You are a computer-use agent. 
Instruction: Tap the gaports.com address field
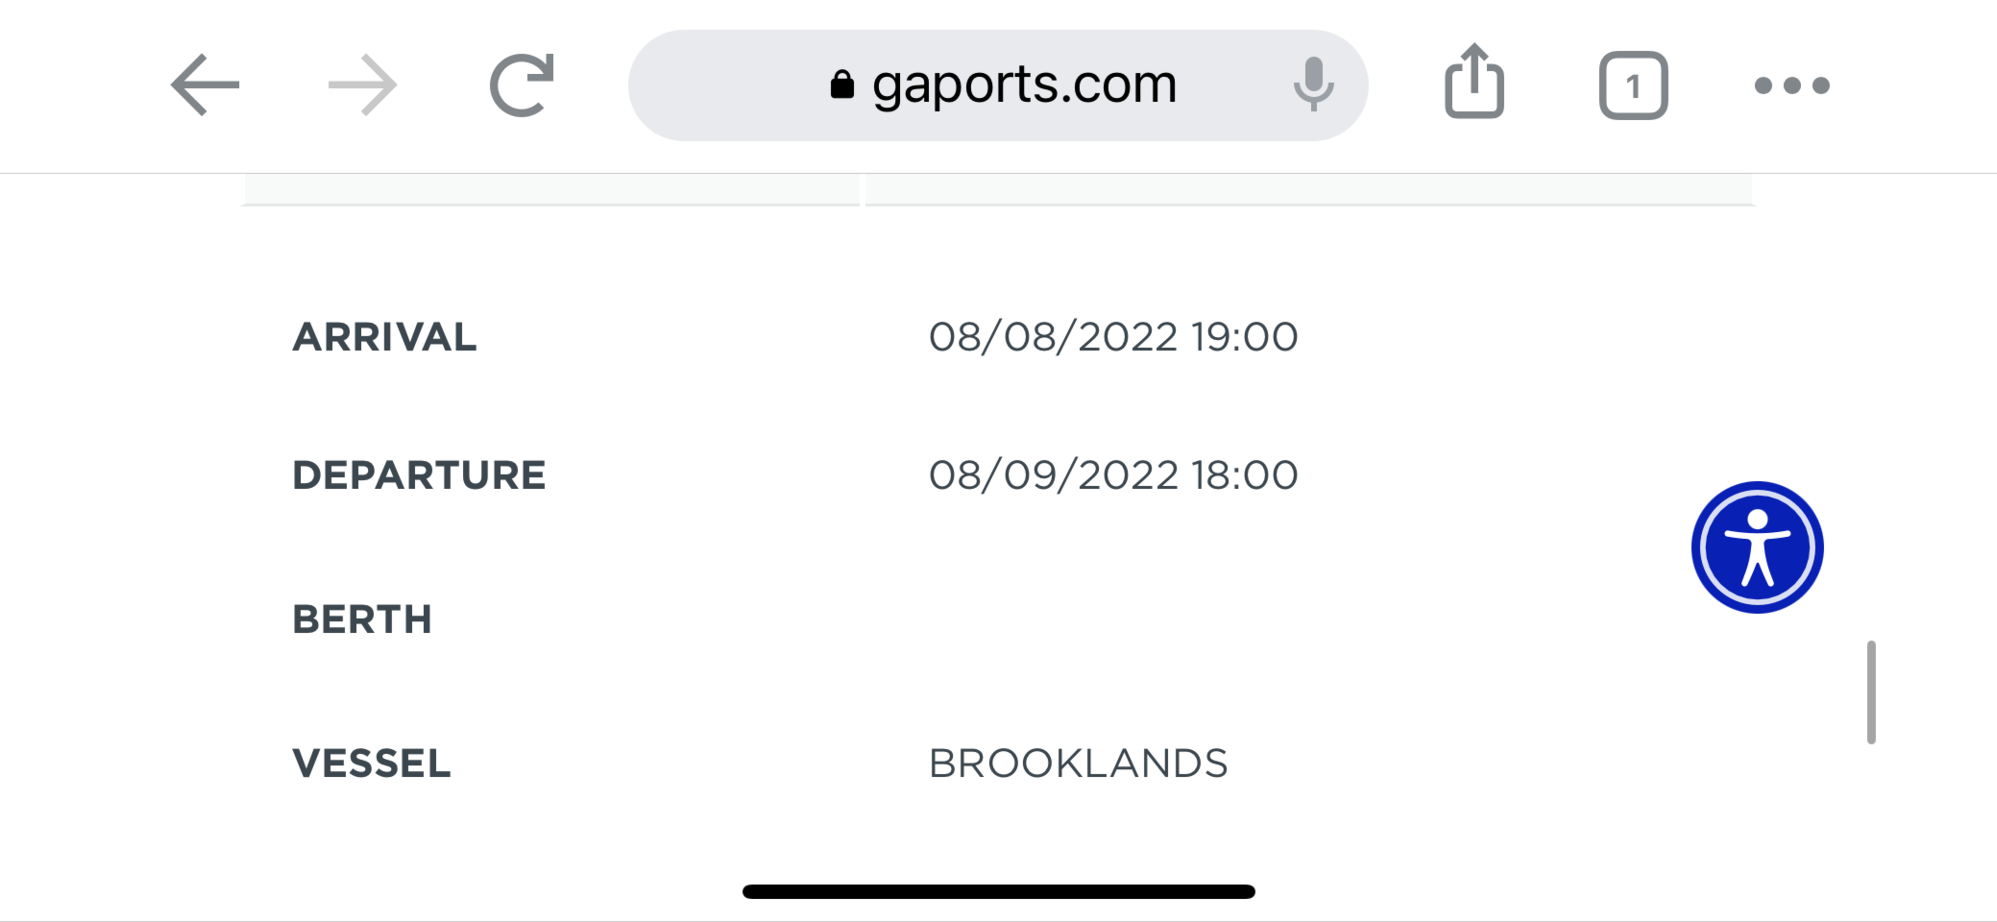pyautogui.click(x=1023, y=85)
